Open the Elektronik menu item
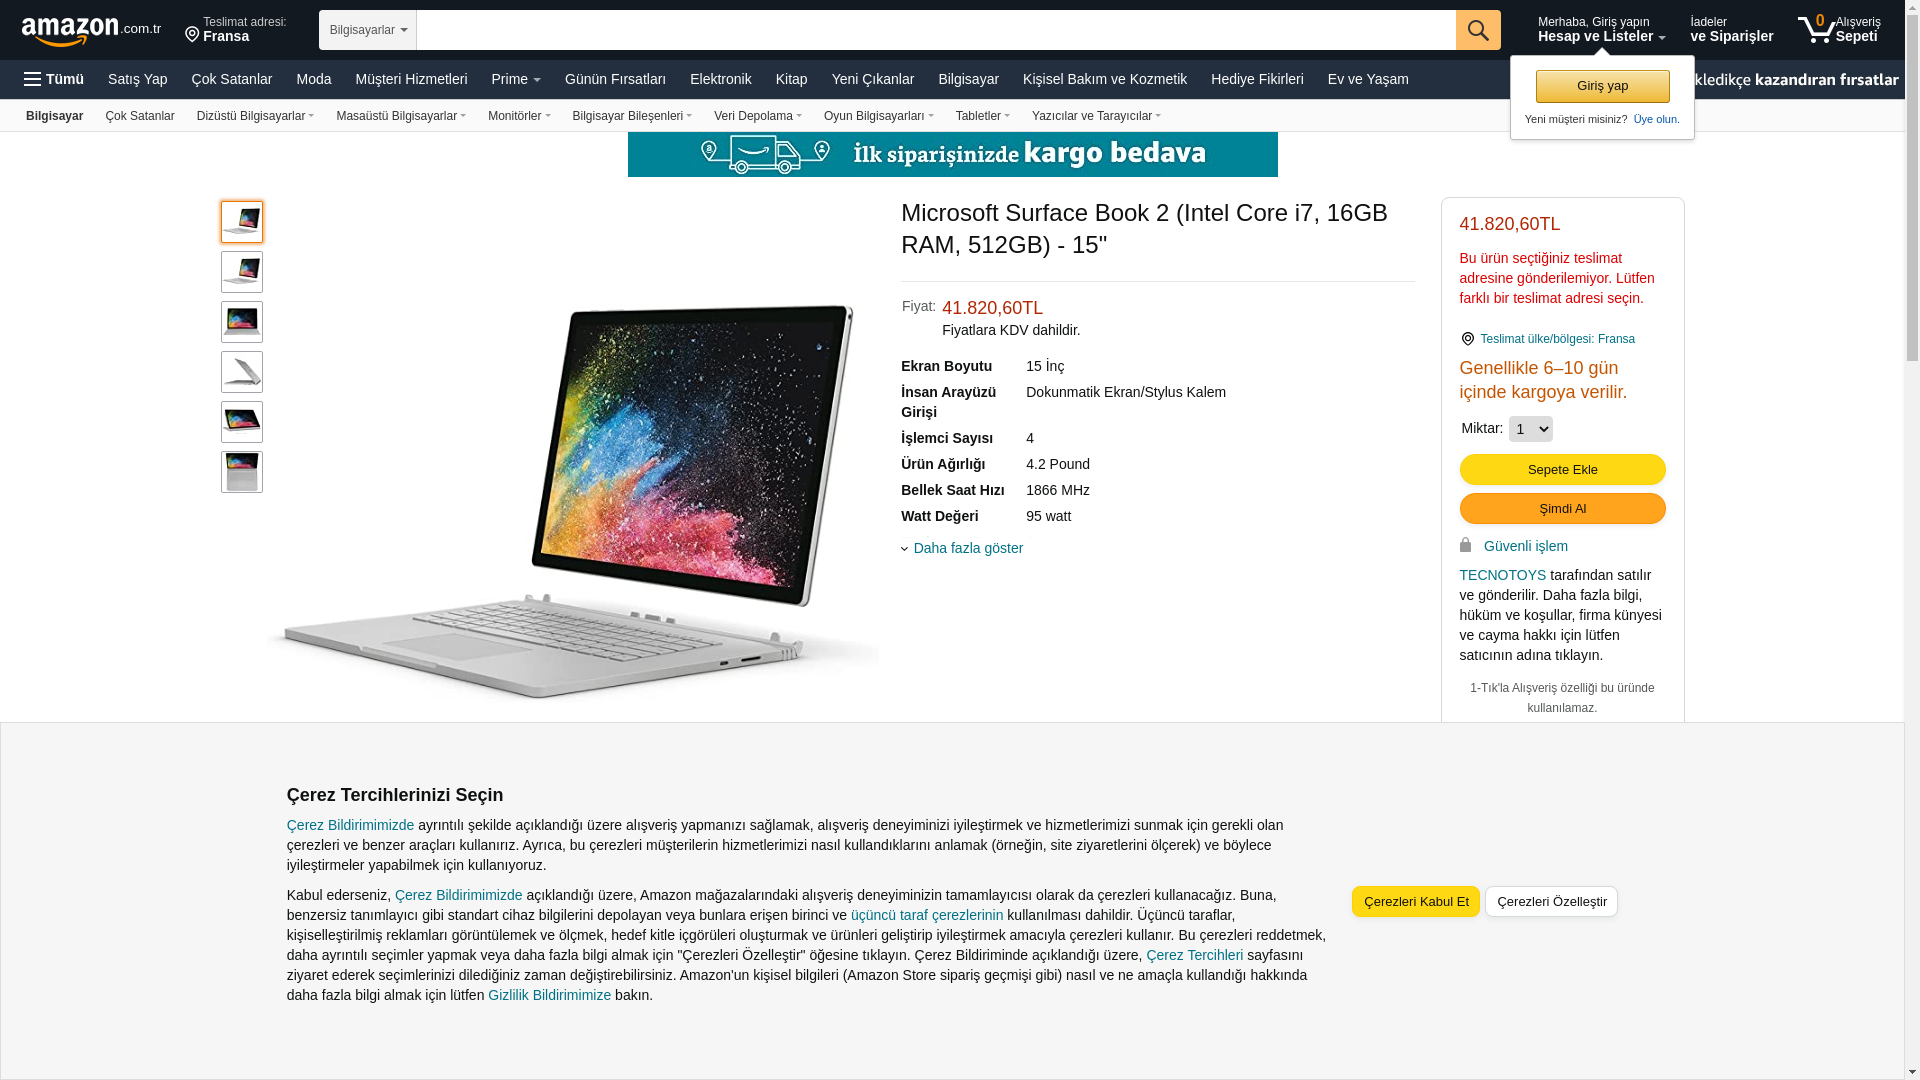1920x1080 pixels. 721,79
